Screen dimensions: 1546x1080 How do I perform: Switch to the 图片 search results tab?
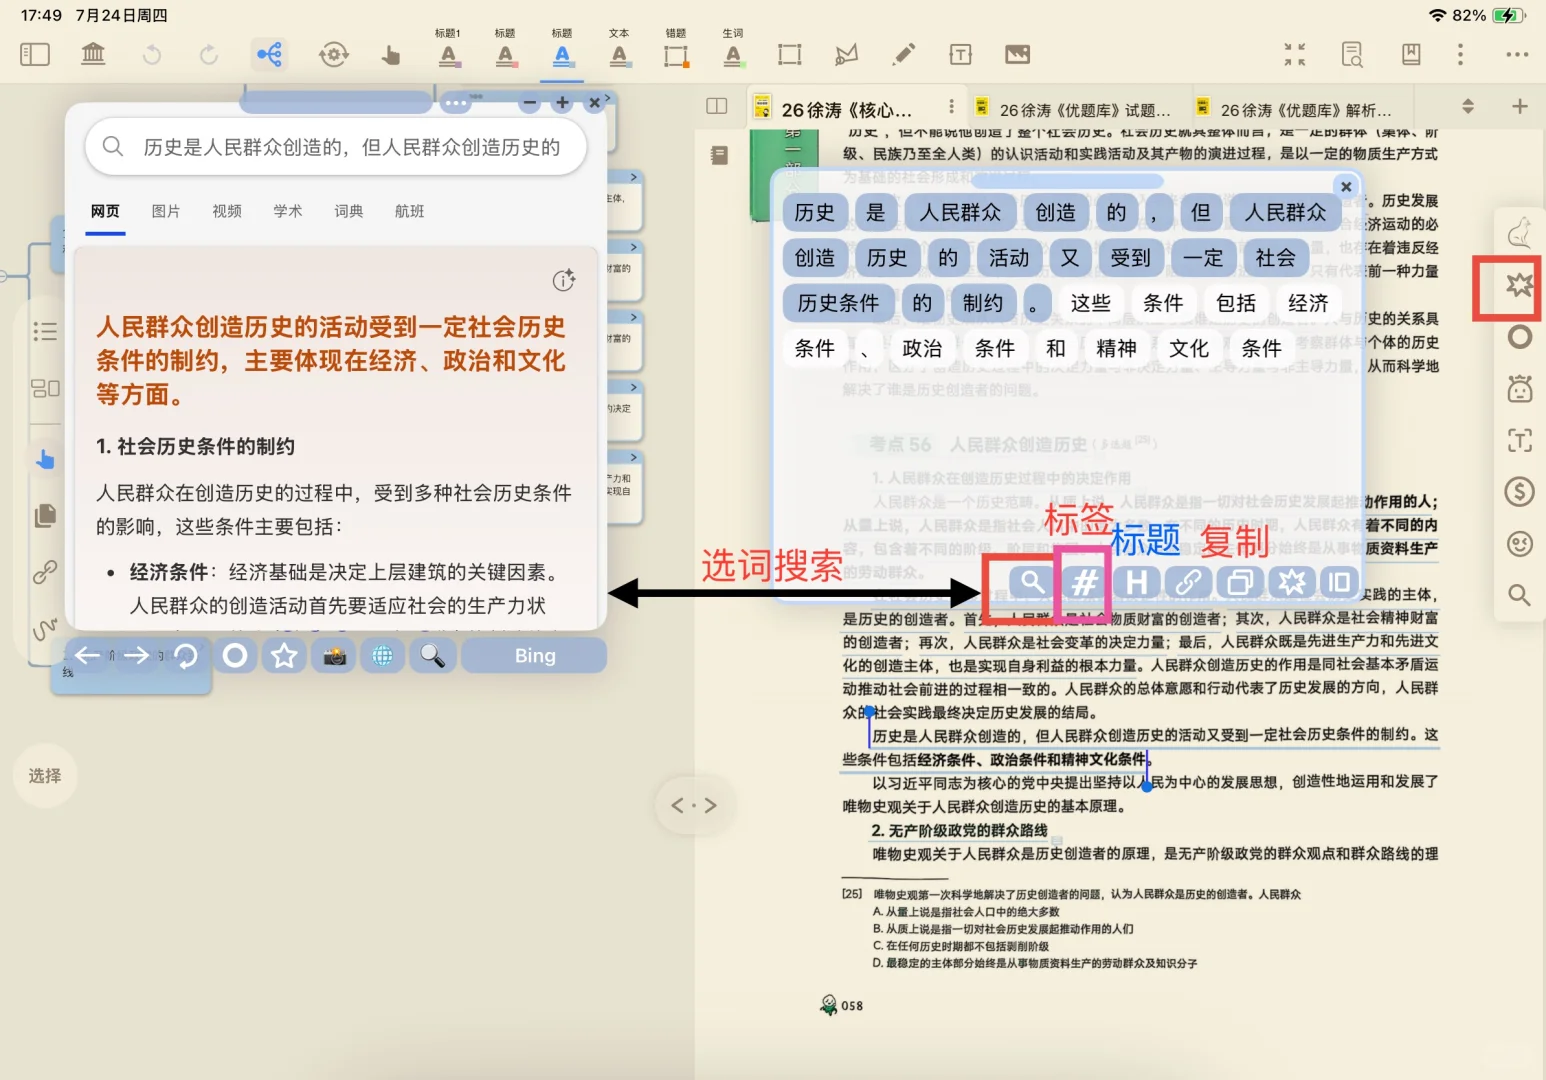(x=166, y=211)
